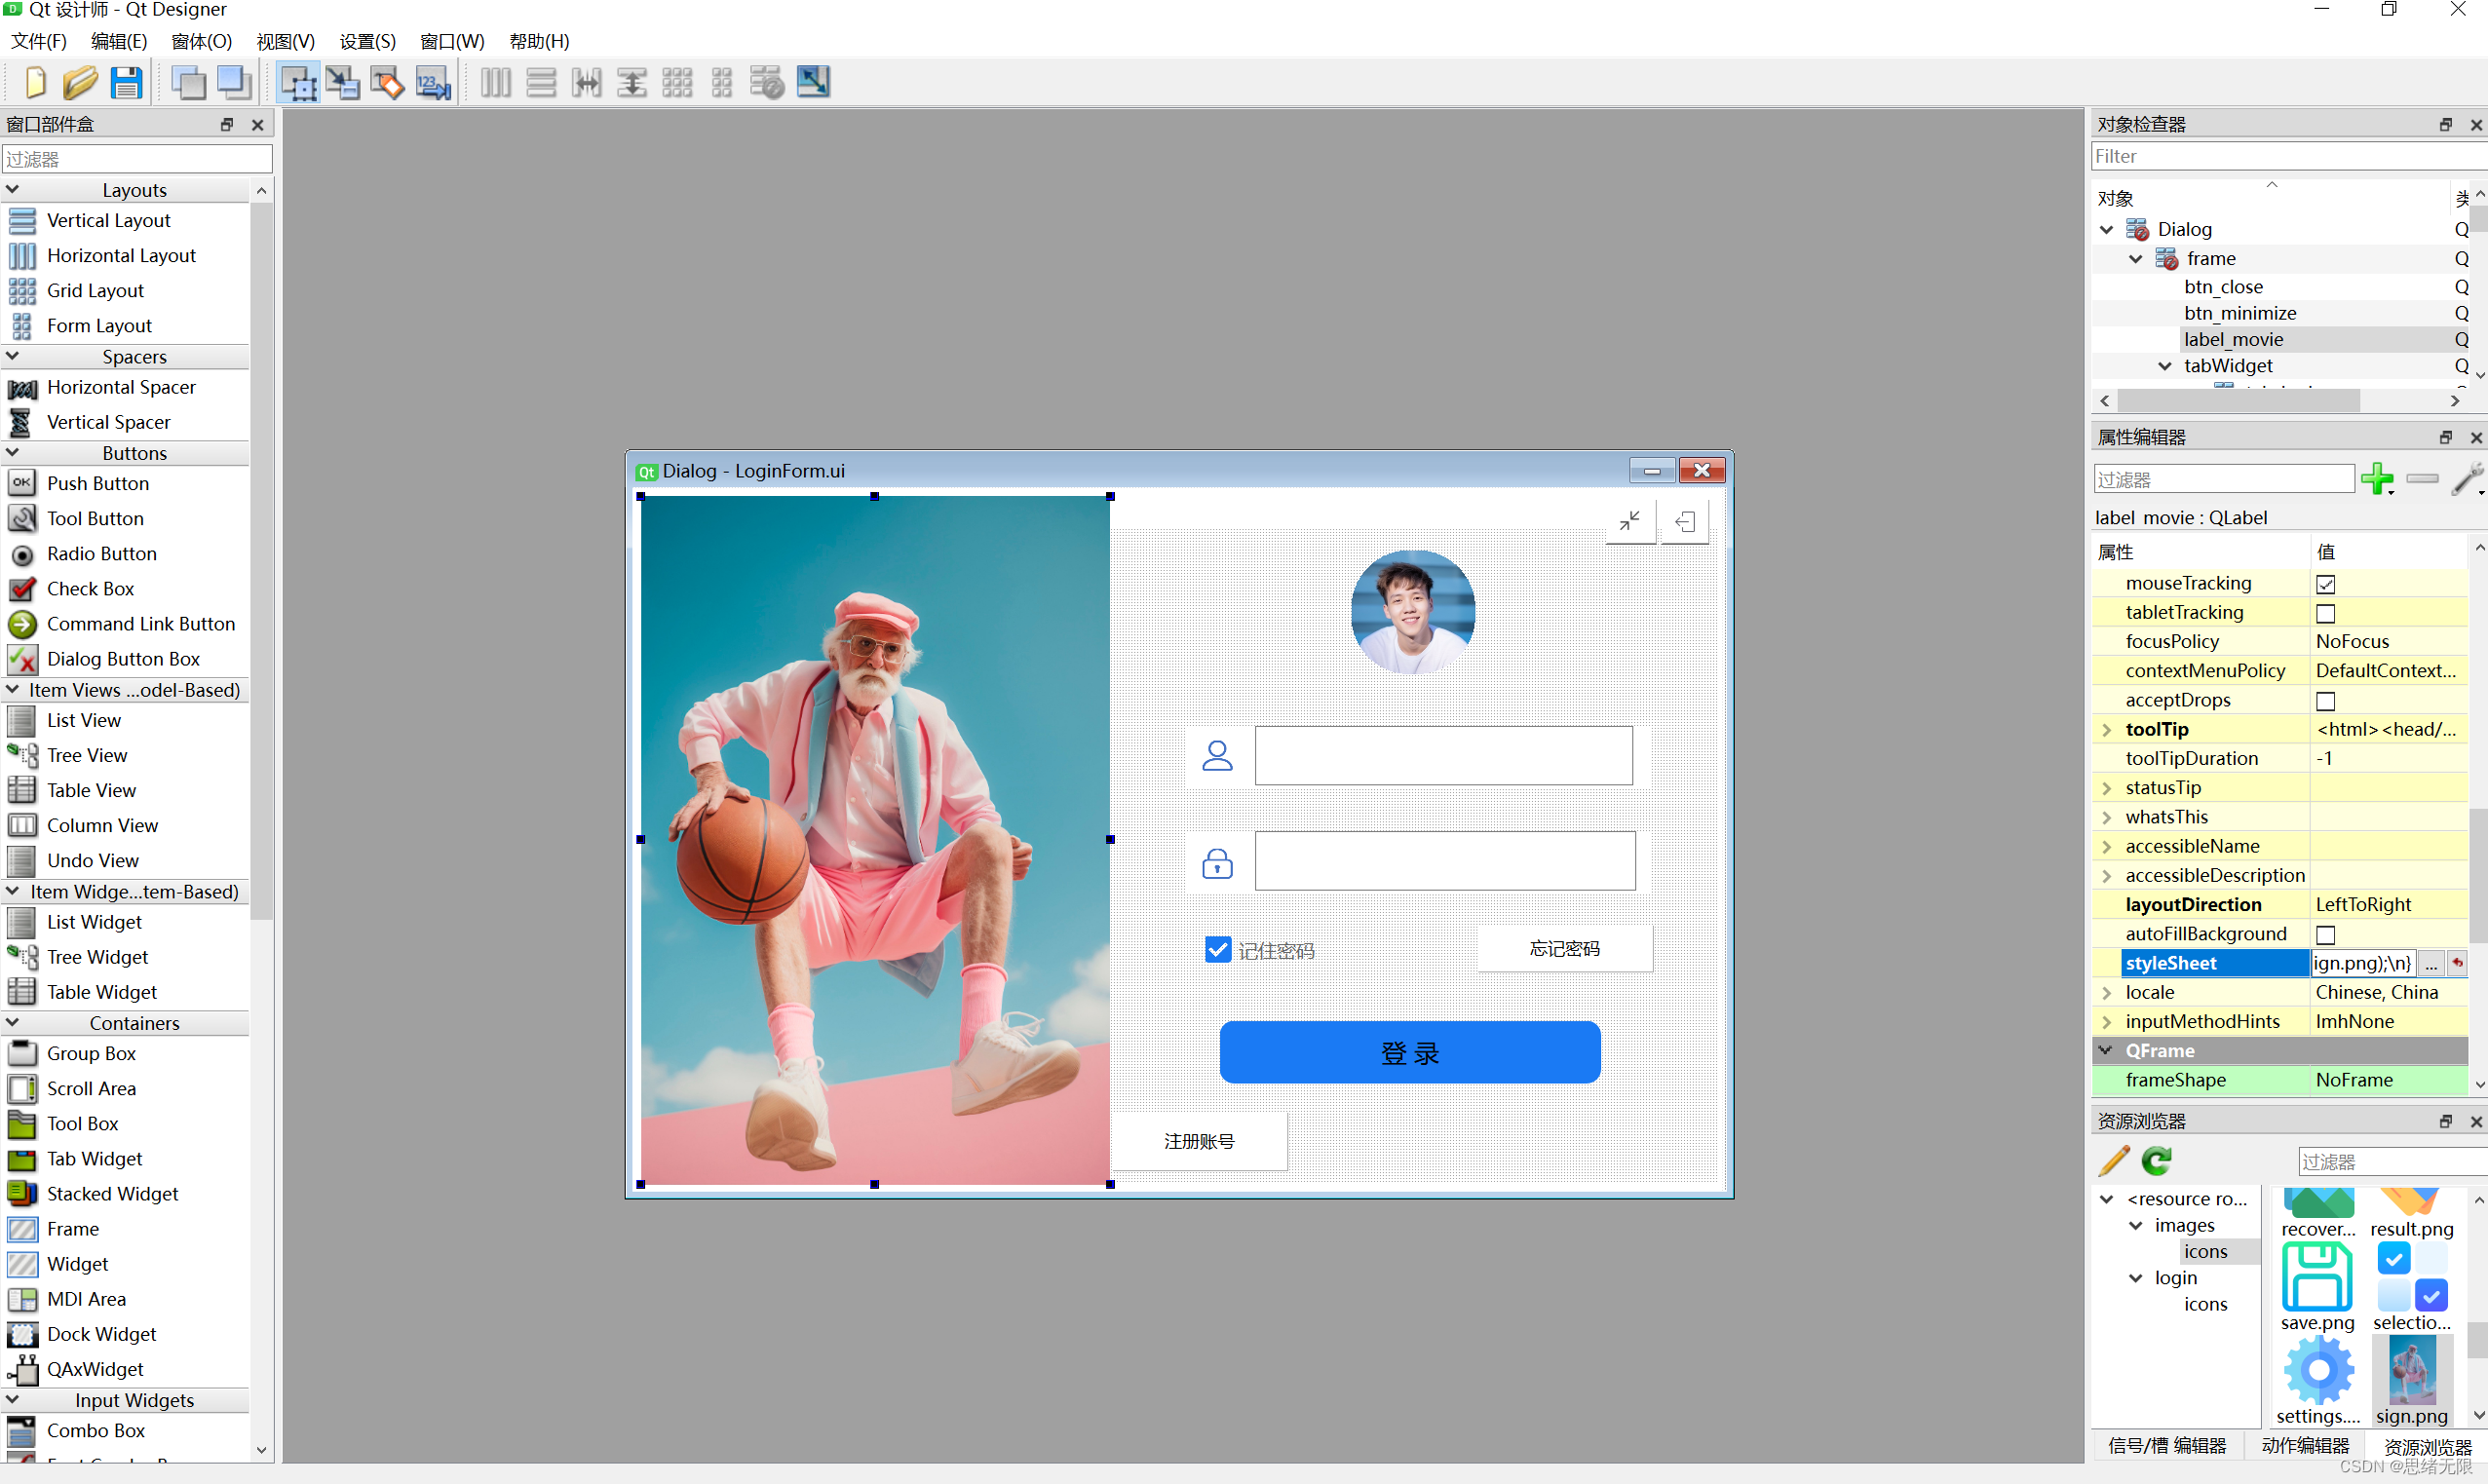
Task: Click the reload resources green arrow
Action: point(2157,1161)
